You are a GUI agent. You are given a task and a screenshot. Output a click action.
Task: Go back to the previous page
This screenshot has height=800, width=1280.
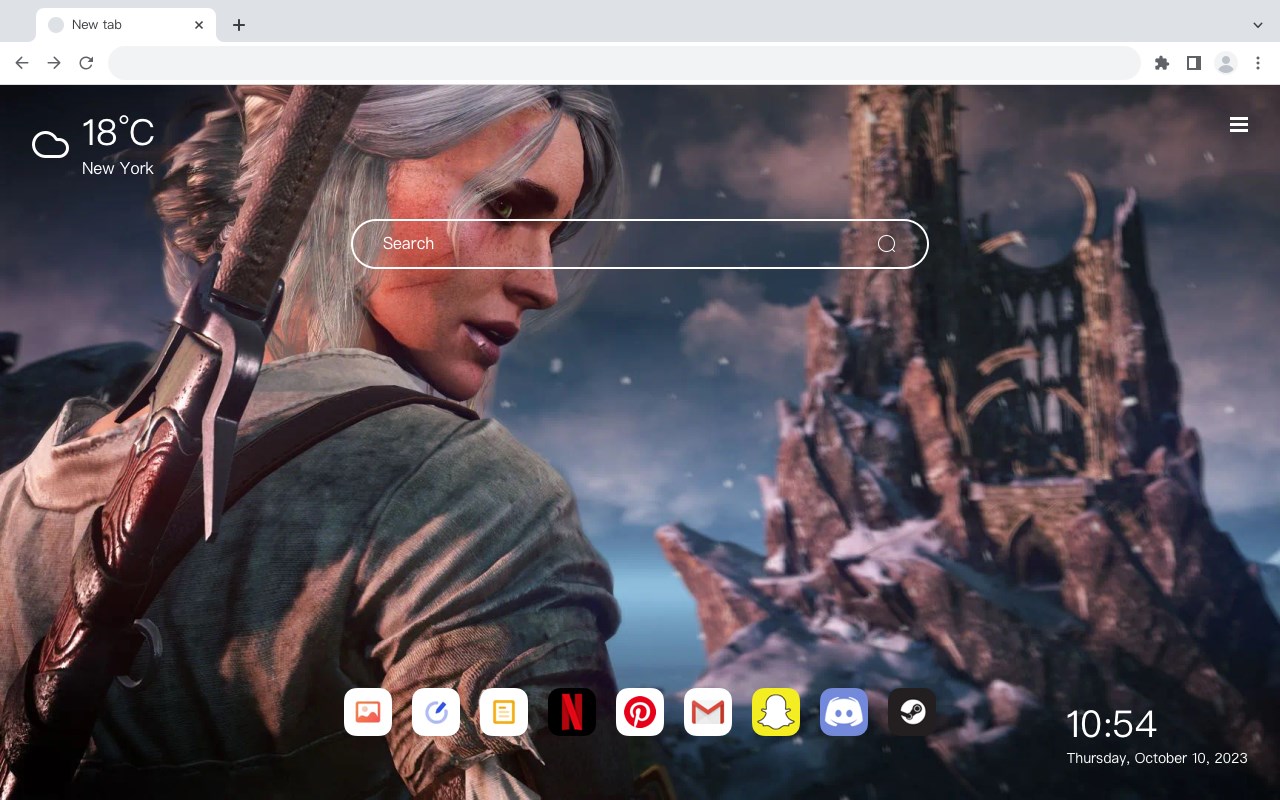(22, 63)
